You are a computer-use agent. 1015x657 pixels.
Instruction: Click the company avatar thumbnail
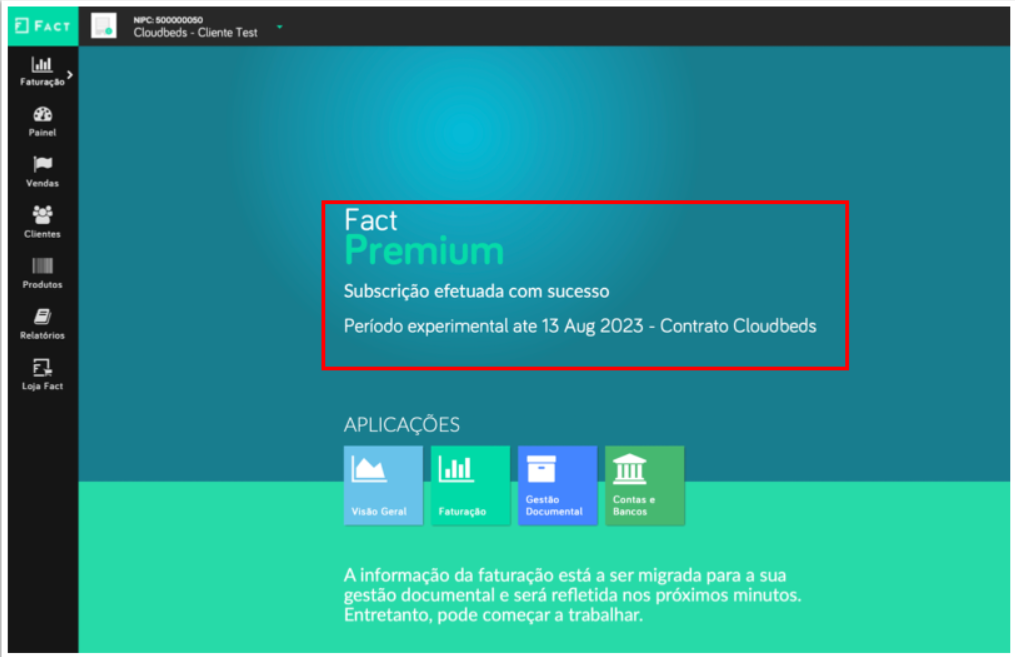(104, 26)
